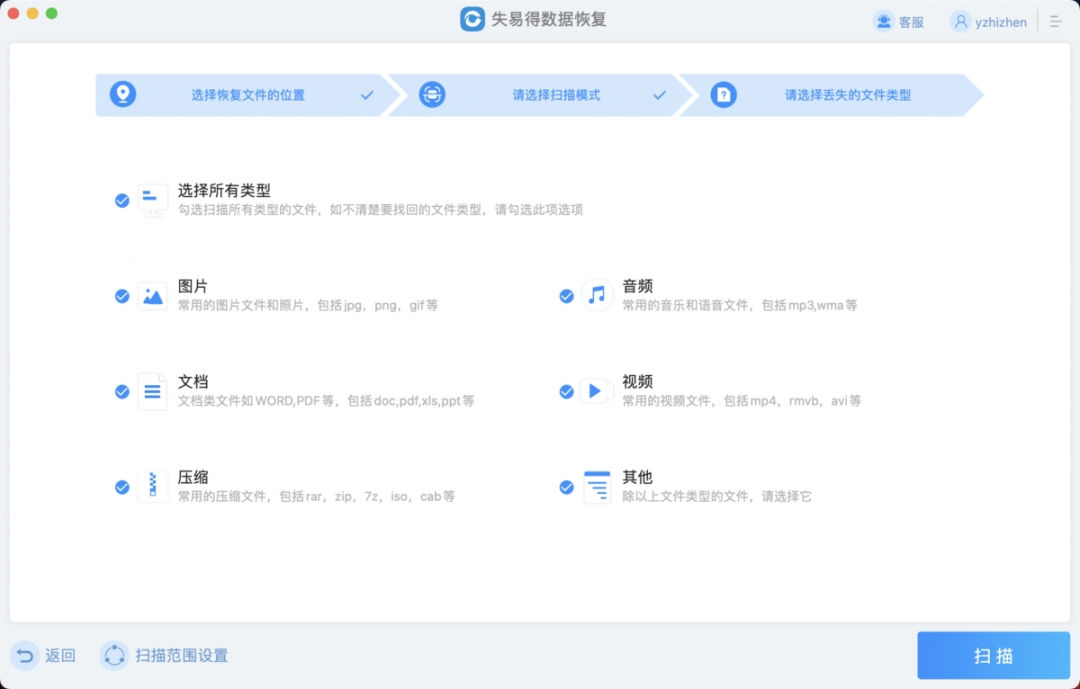Uncheck the 图片 file type
This screenshot has width=1080, height=689.
click(x=122, y=296)
